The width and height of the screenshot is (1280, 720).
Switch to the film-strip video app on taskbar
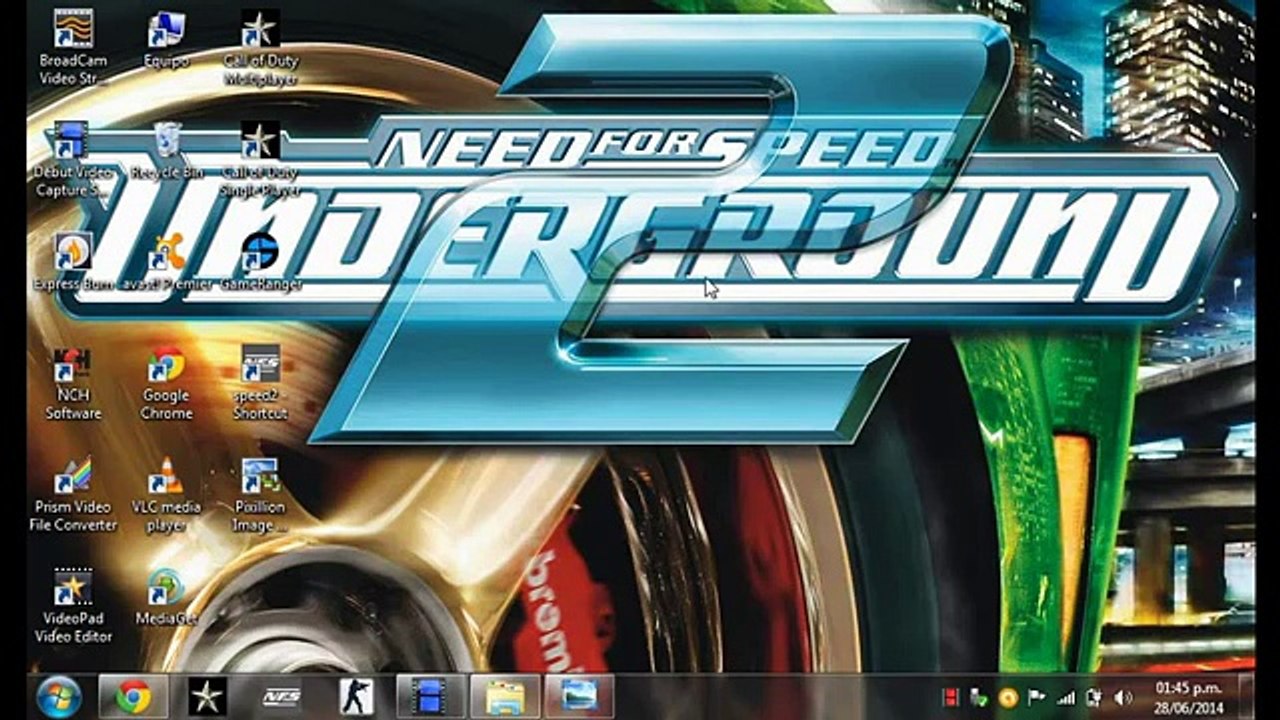click(430, 696)
